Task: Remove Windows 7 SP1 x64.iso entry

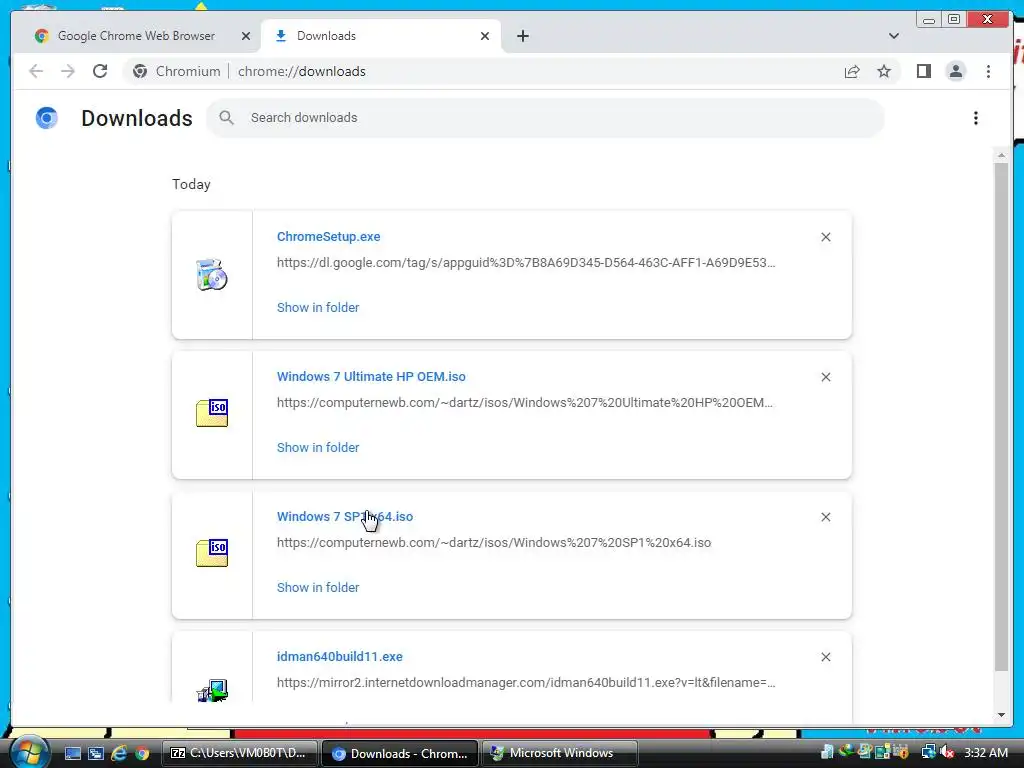Action: click(825, 517)
